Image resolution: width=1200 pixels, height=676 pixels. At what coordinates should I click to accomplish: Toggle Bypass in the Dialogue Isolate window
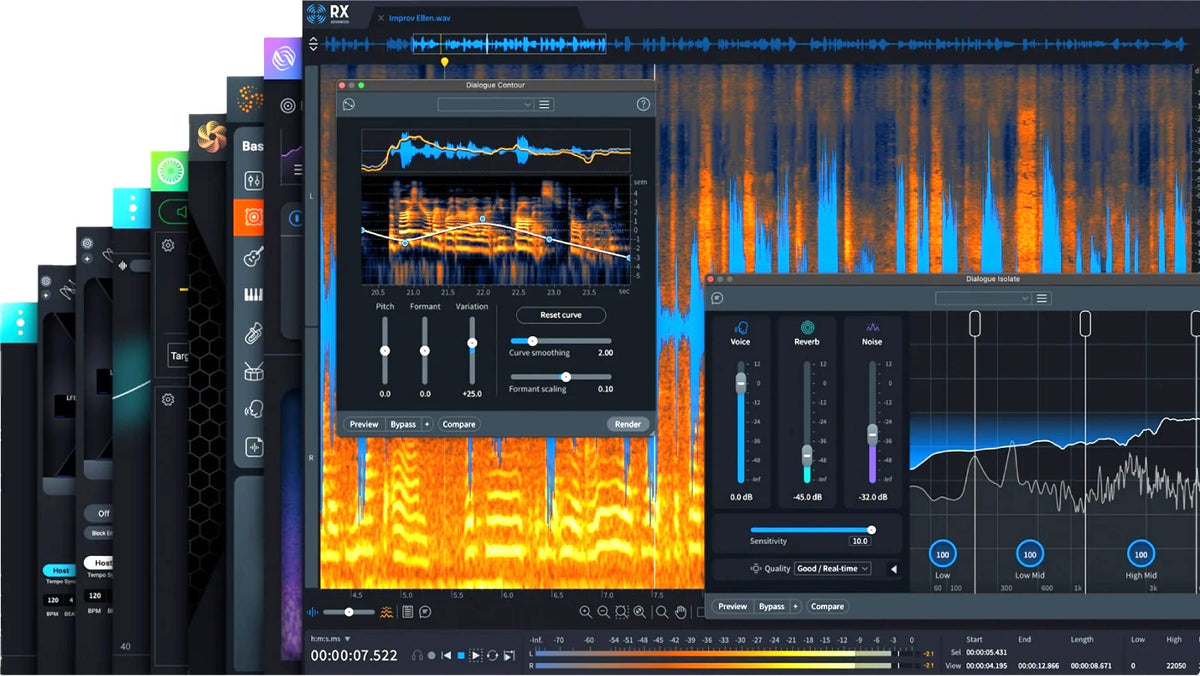click(x=771, y=606)
